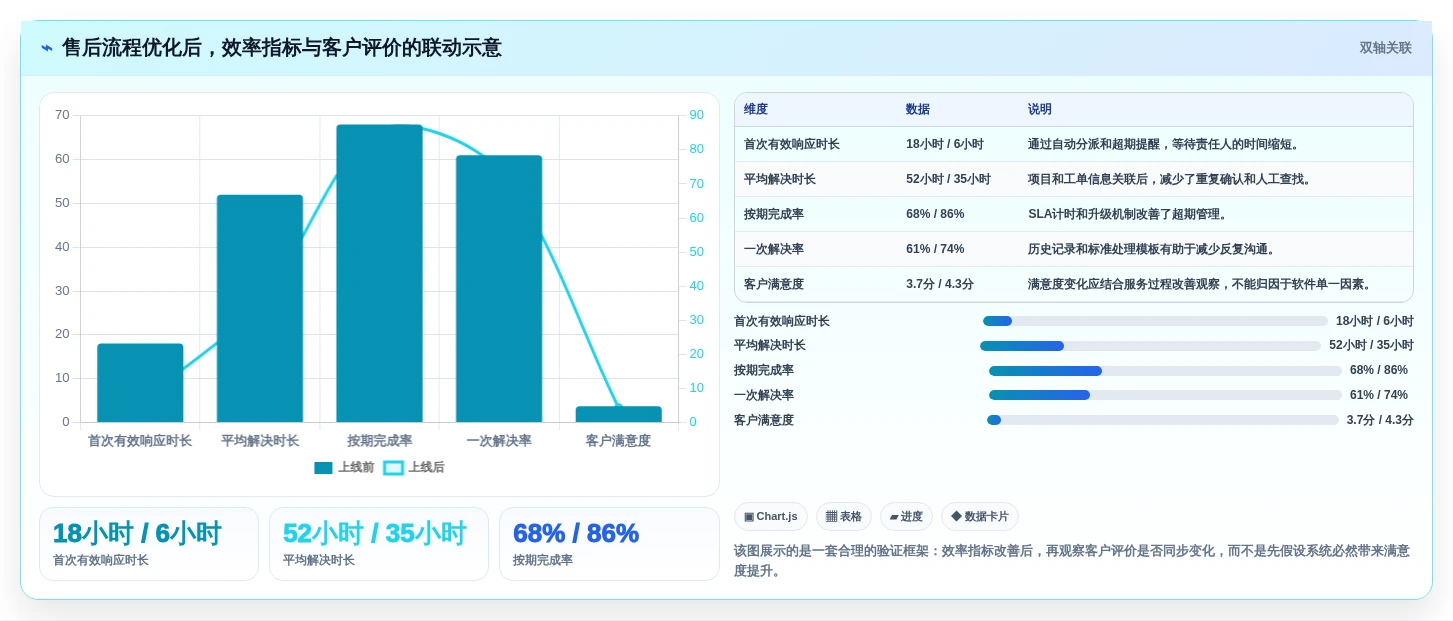Select the 数据卡片 tag

[980, 516]
